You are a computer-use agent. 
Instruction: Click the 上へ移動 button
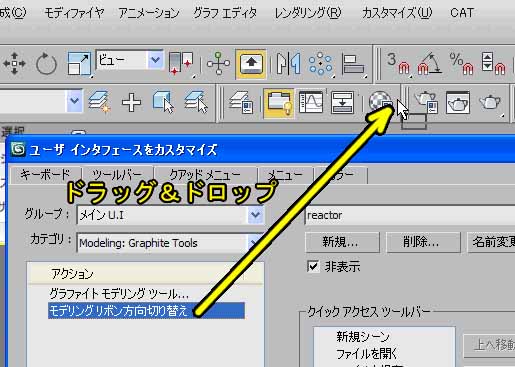point(489,345)
